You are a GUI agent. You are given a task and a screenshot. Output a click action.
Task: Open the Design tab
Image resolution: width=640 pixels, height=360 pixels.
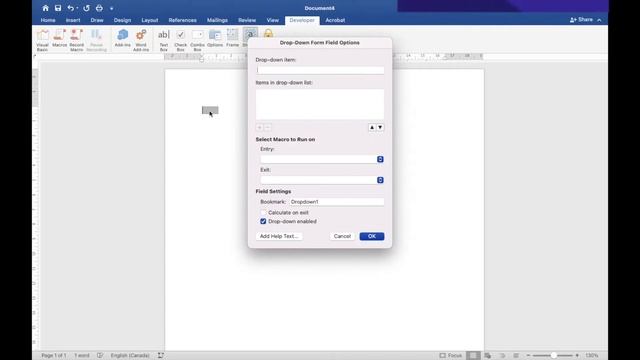122,20
